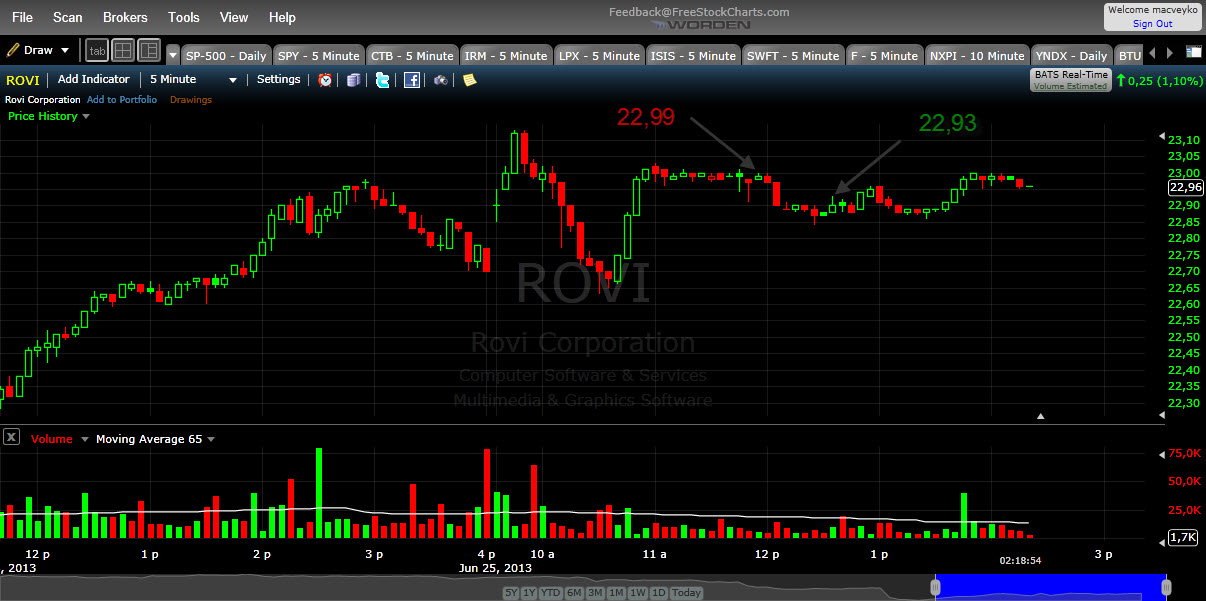
Task: Open the chart tab list dropdown arrow
Action: coord(173,55)
